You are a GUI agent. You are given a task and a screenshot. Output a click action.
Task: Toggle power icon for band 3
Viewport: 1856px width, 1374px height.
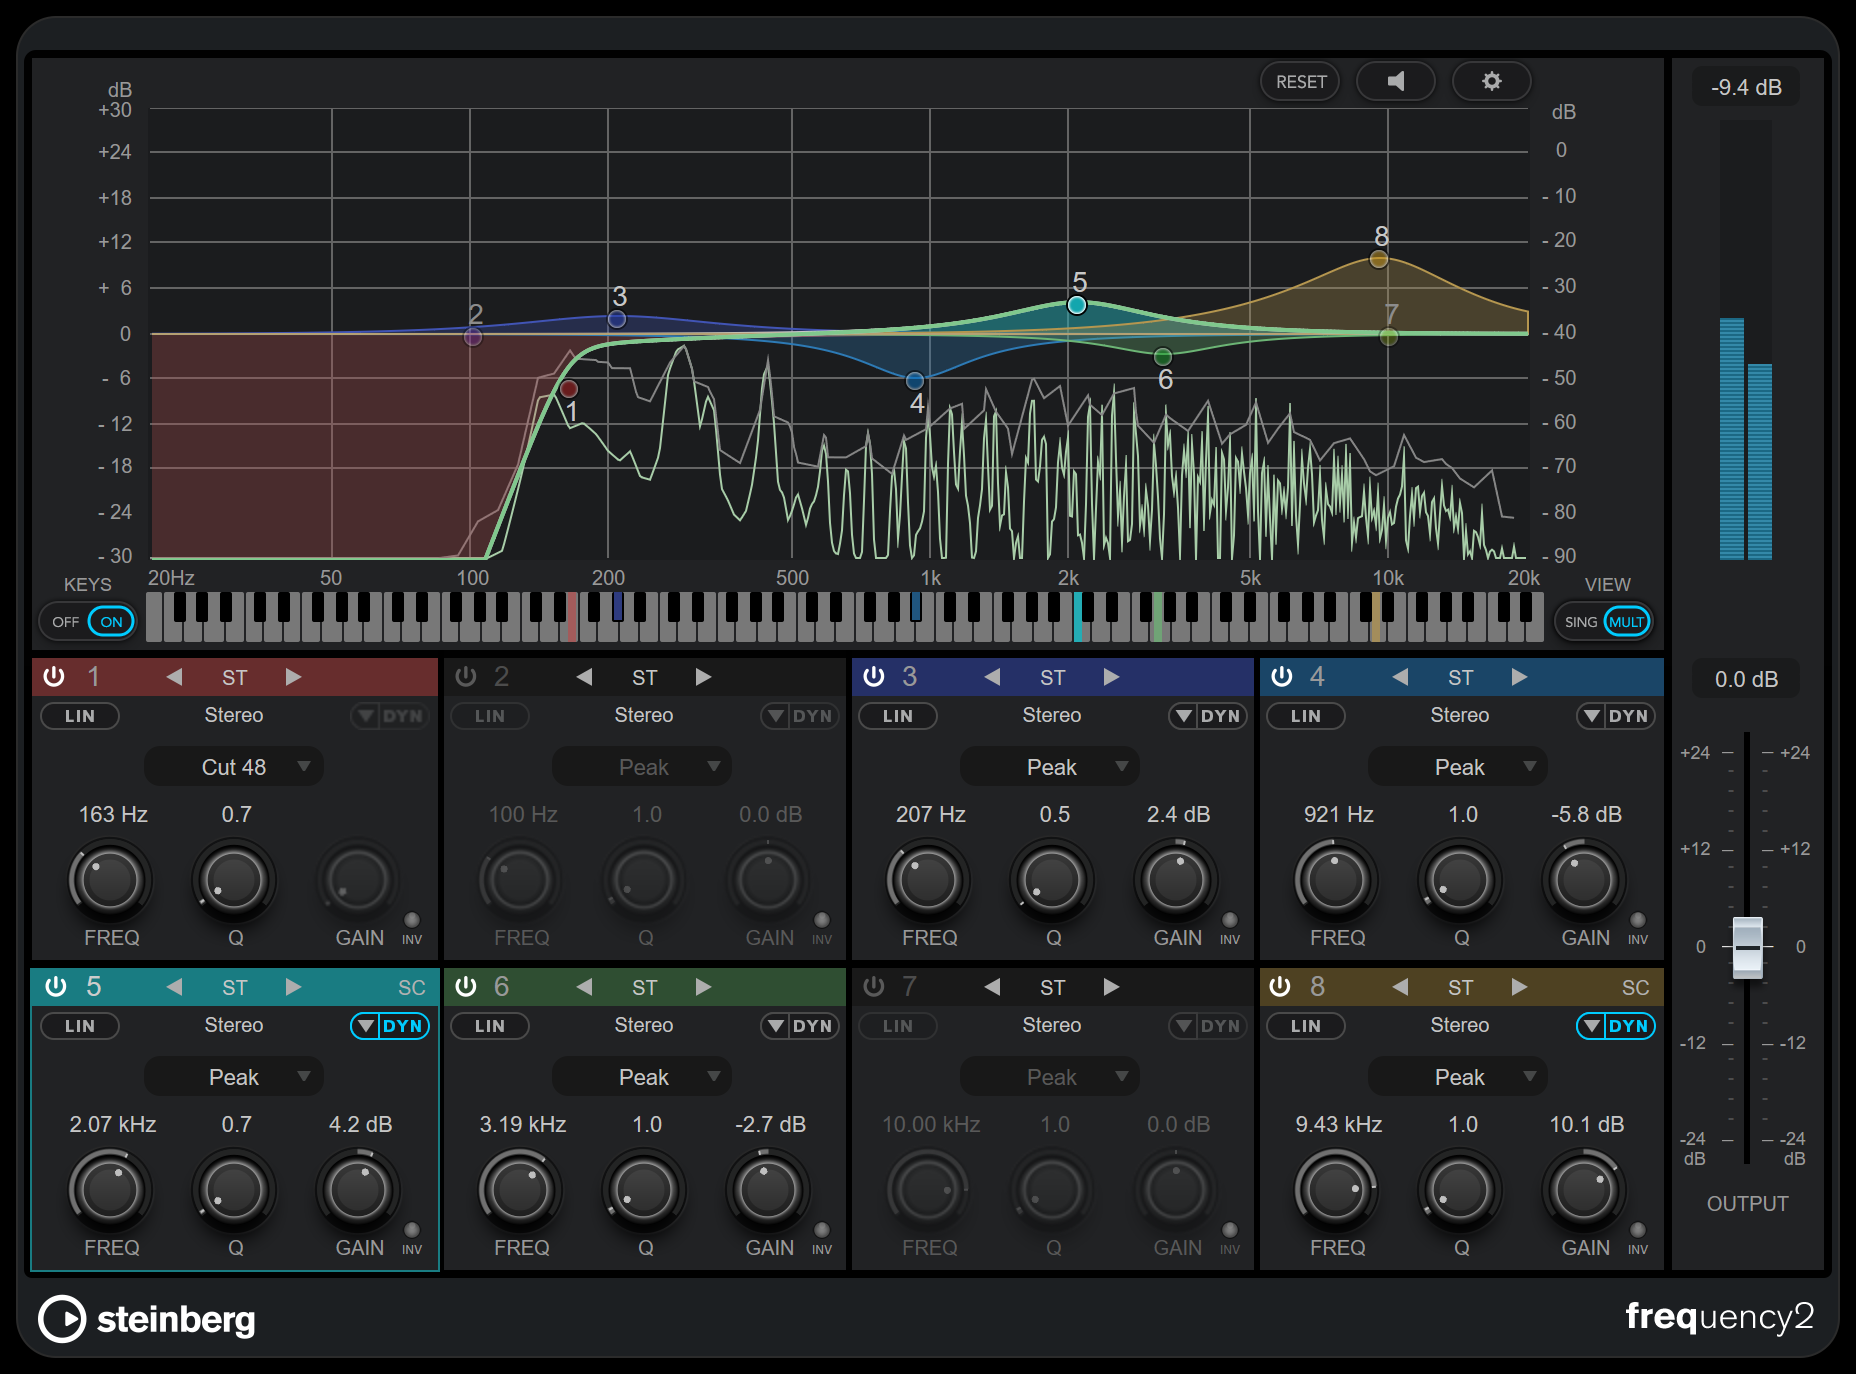tap(874, 677)
